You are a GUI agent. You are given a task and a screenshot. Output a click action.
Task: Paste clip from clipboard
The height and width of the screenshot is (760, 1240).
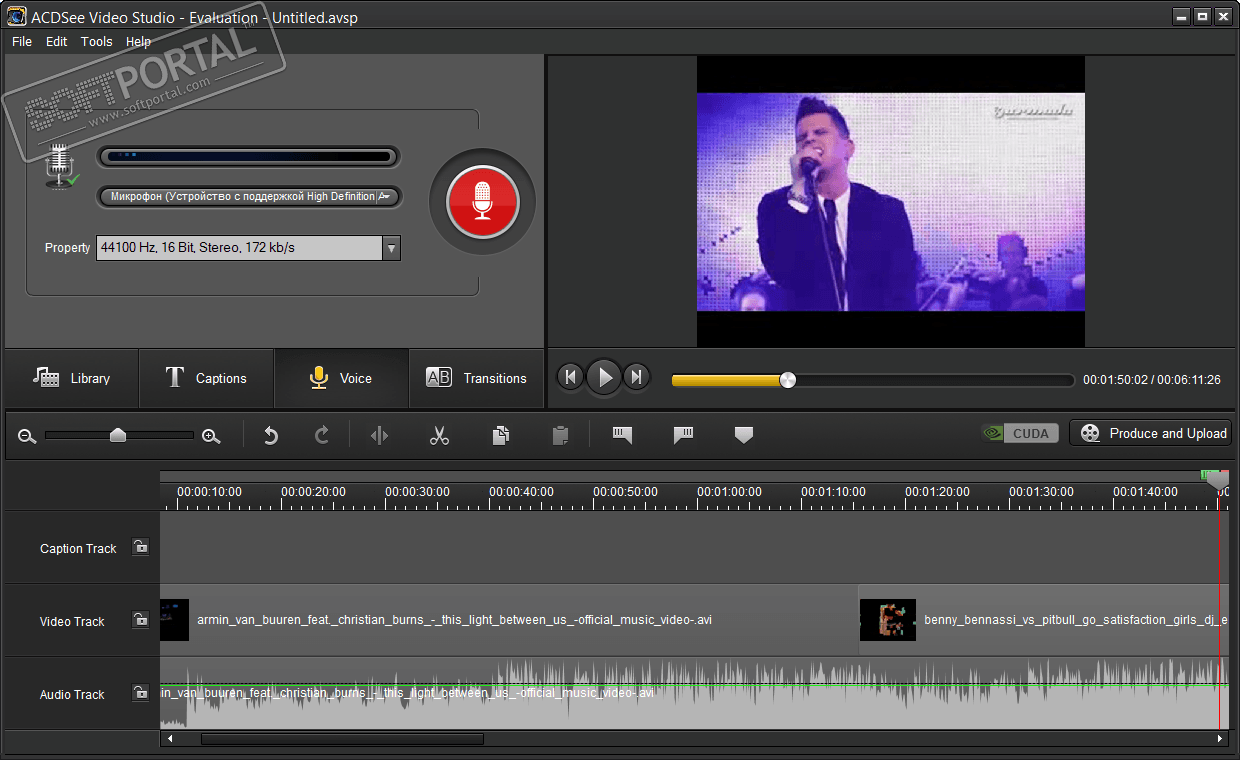click(x=560, y=435)
